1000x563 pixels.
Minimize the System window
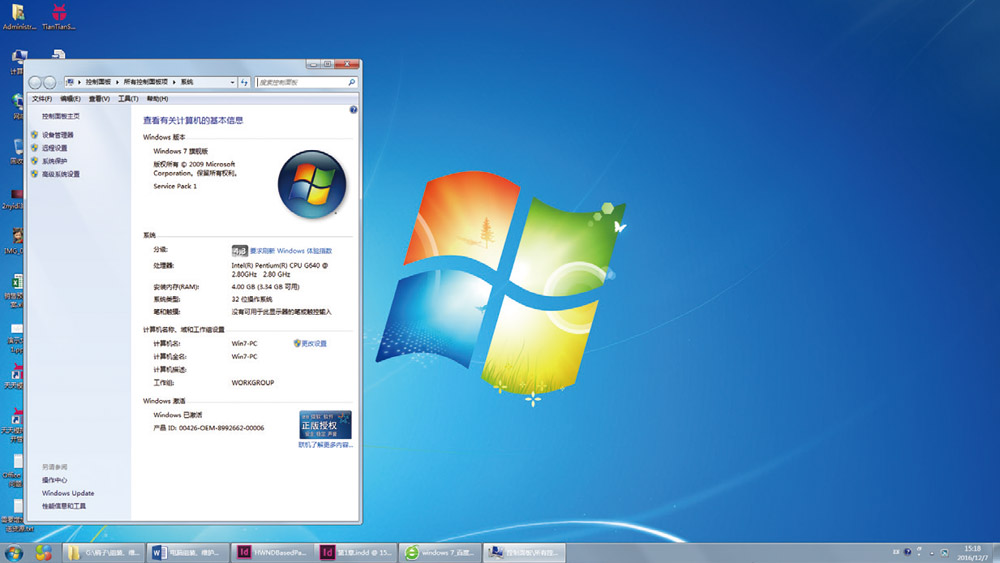313,64
